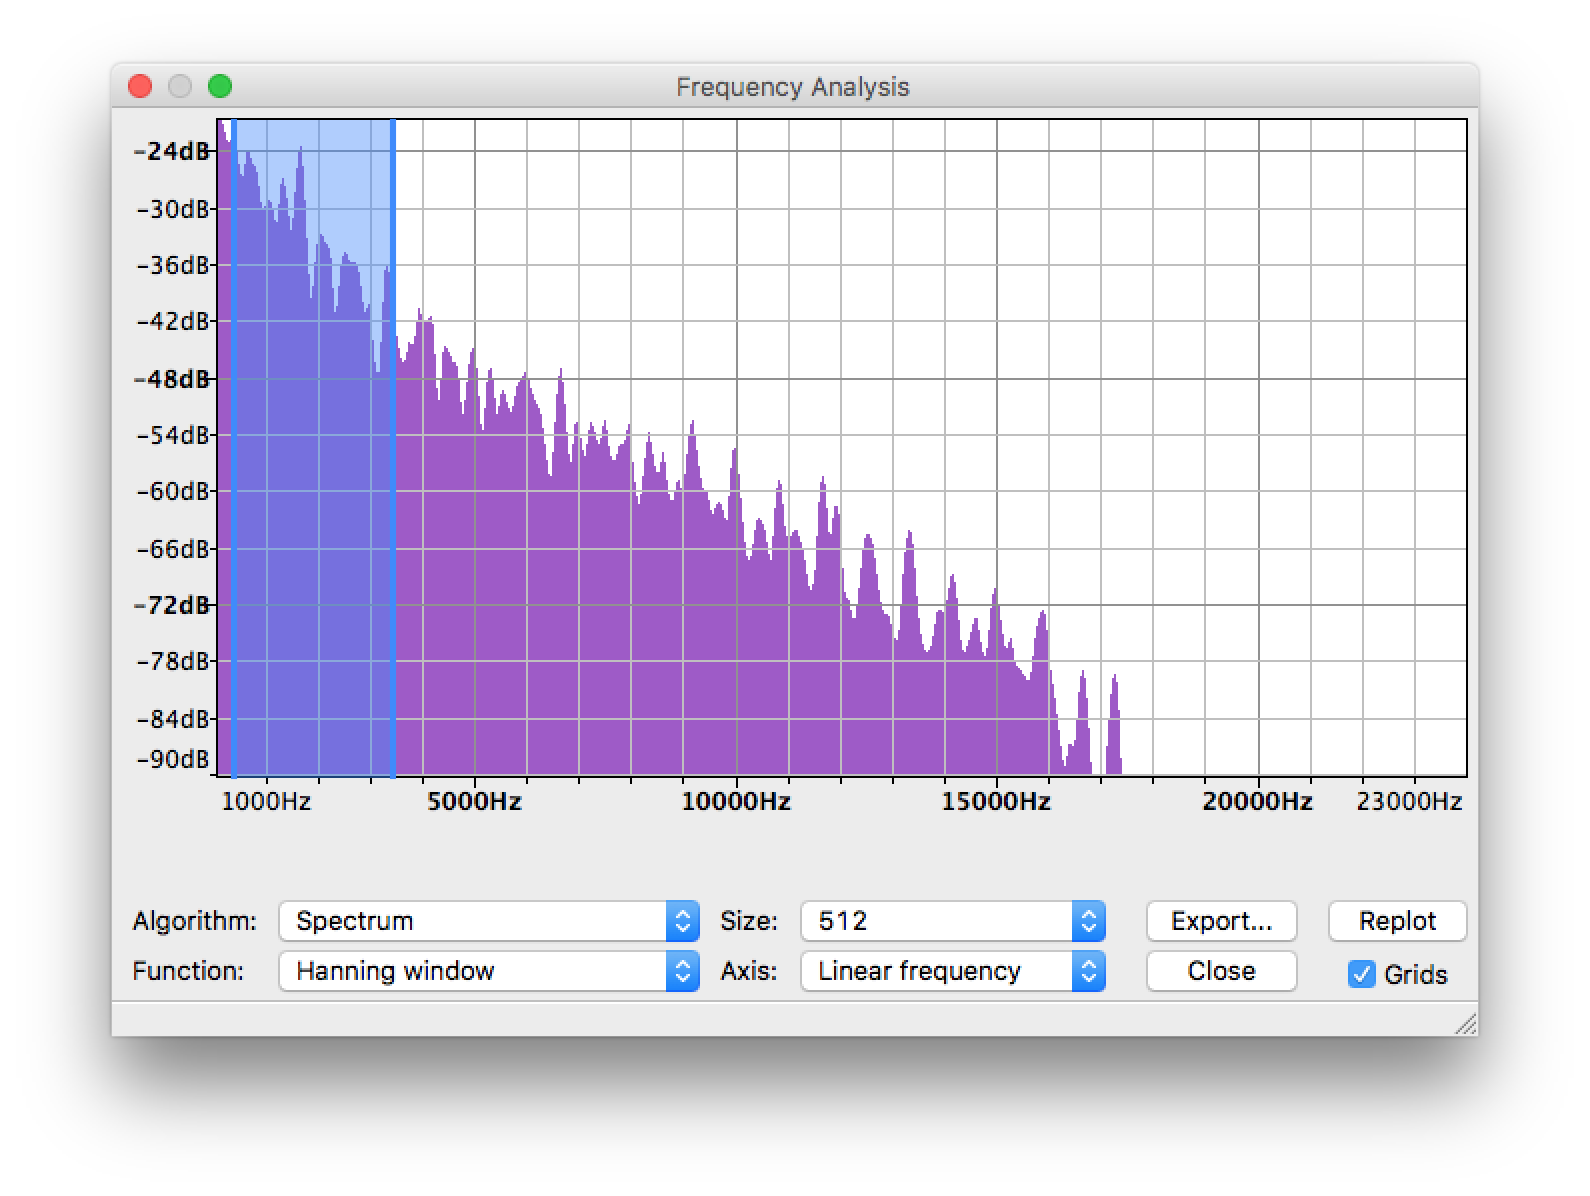The height and width of the screenshot is (1196, 1590).
Task: Click the Axis: label
Action: (x=749, y=971)
